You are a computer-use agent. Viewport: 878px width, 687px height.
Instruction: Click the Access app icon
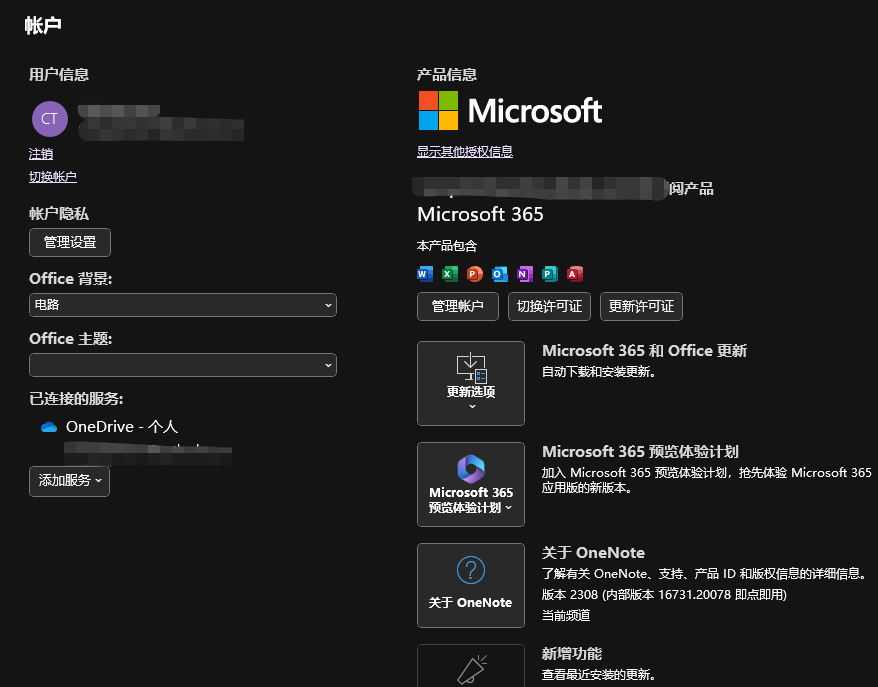[575, 274]
